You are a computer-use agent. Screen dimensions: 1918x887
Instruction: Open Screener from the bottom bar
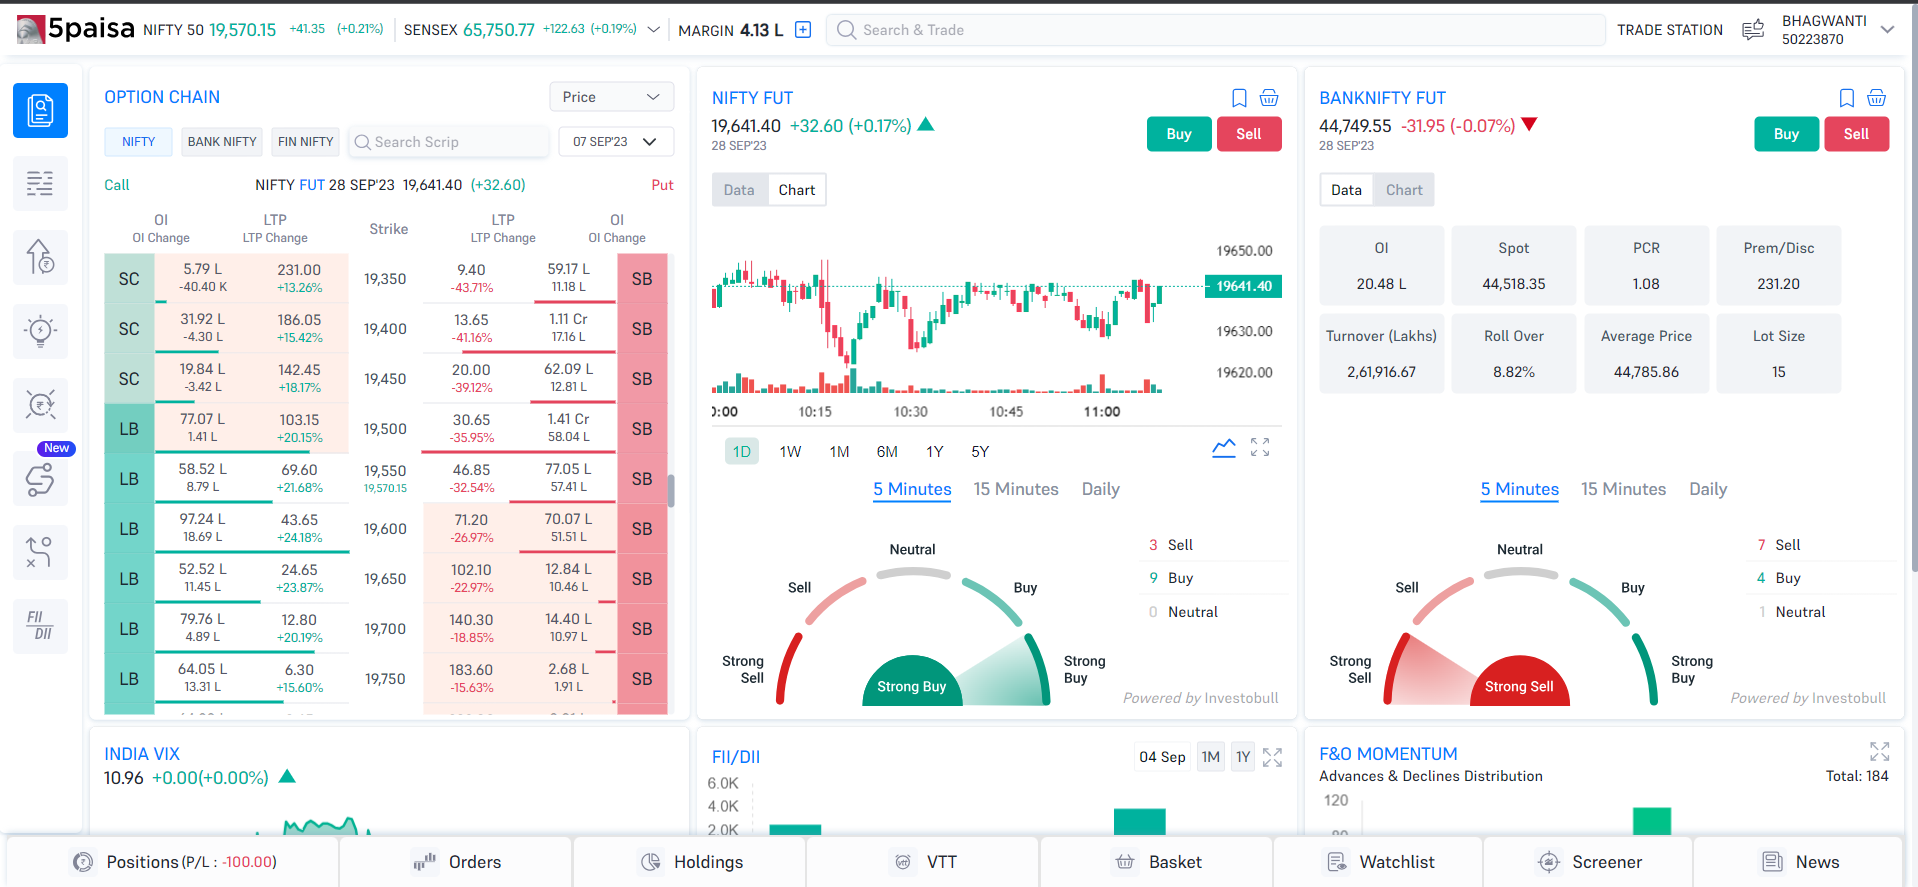pos(1588,862)
